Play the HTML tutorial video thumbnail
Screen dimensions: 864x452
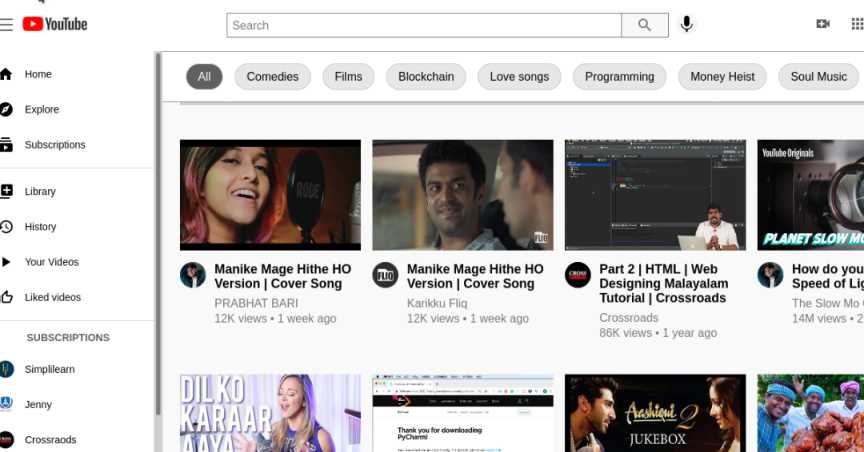655,195
